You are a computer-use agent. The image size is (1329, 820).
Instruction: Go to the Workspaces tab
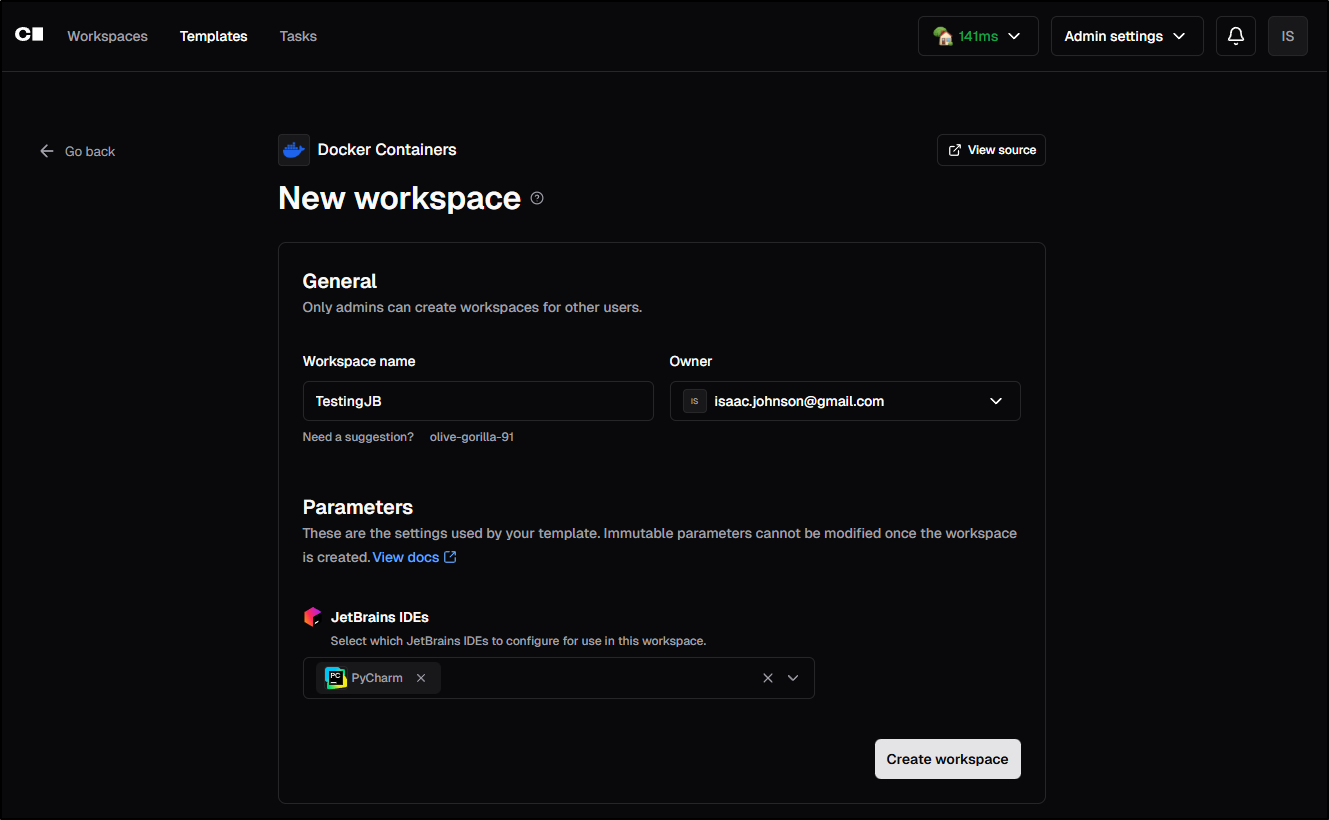point(107,36)
